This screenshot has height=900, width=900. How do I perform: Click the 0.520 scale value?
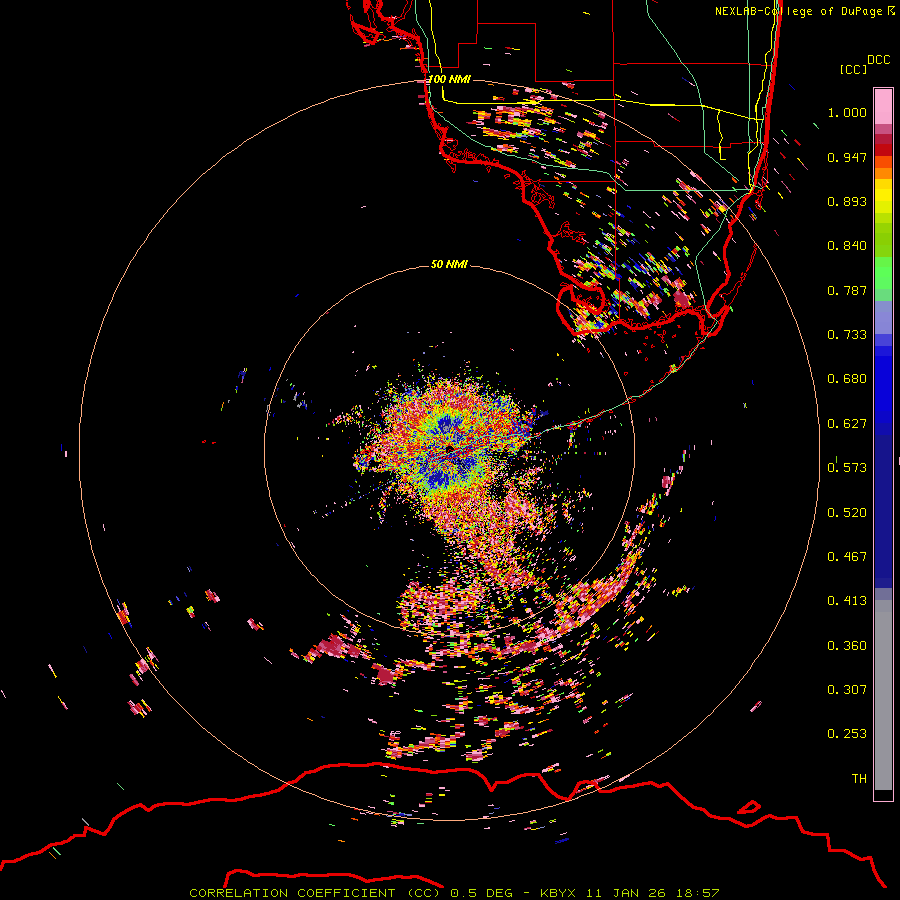(x=847, y=513)
